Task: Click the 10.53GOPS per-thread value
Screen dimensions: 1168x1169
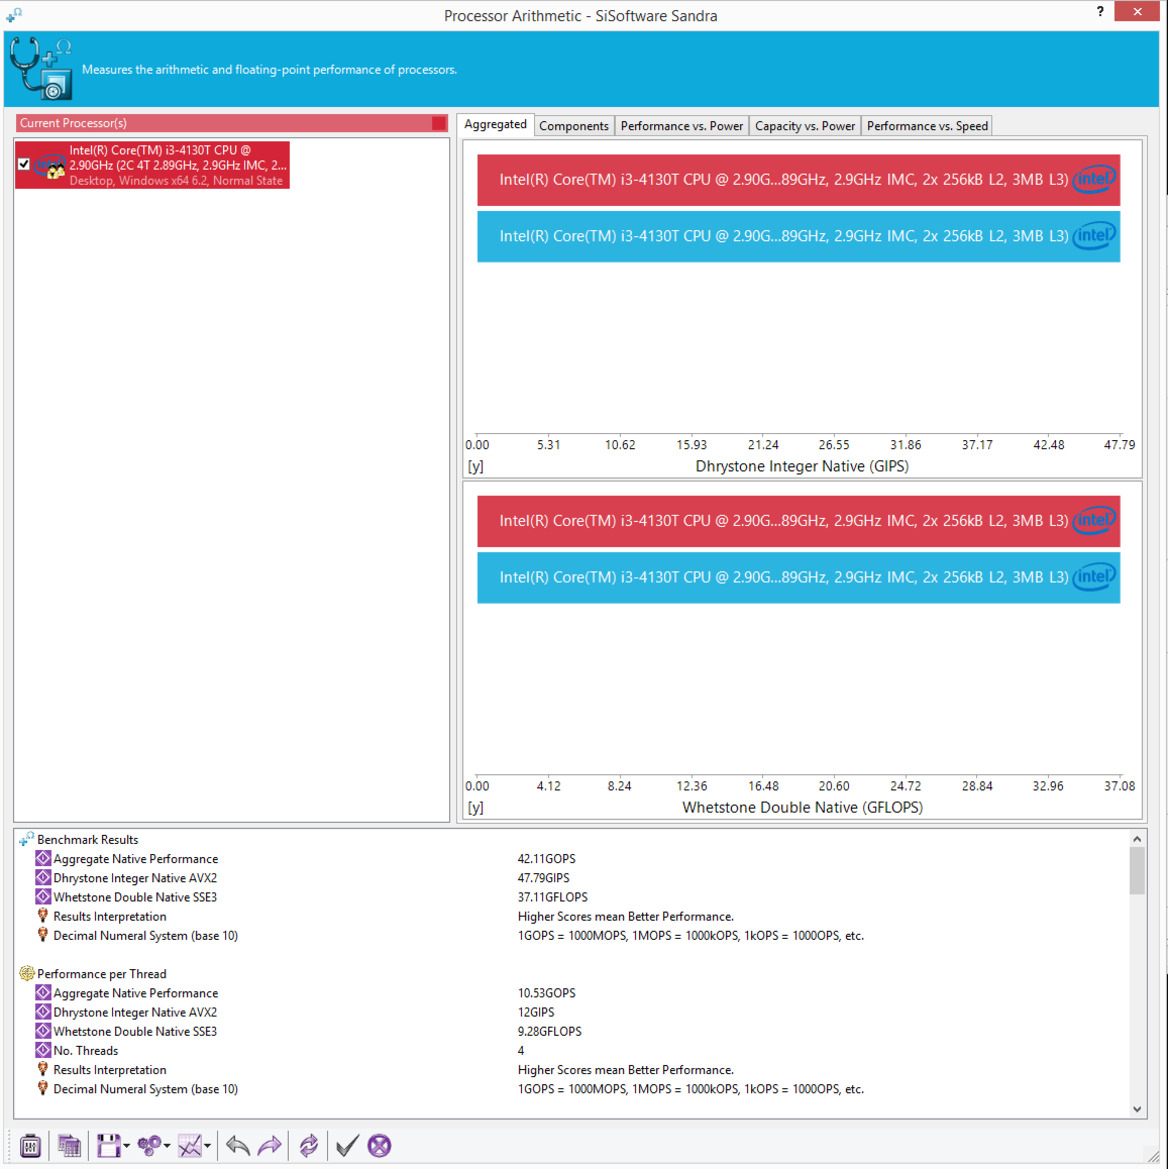Action: tap(546, 993)
